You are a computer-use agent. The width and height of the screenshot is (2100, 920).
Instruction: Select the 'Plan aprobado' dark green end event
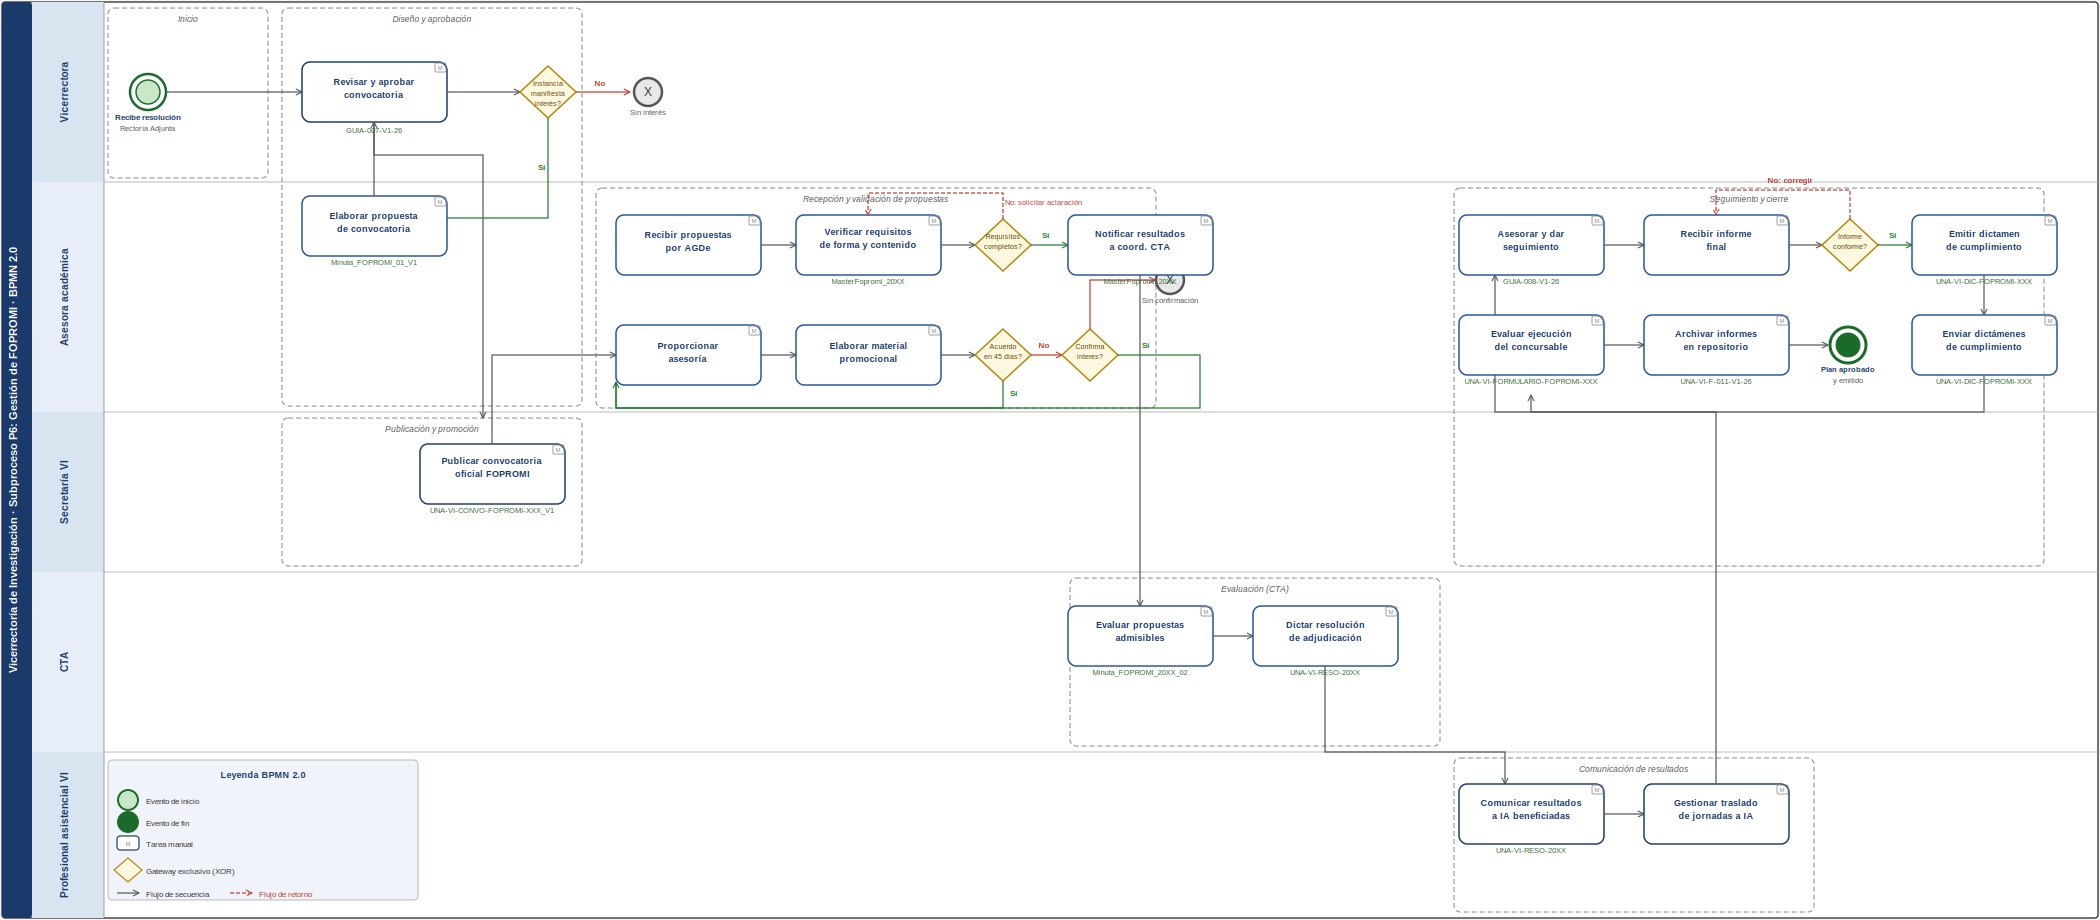pos(1848,345)
